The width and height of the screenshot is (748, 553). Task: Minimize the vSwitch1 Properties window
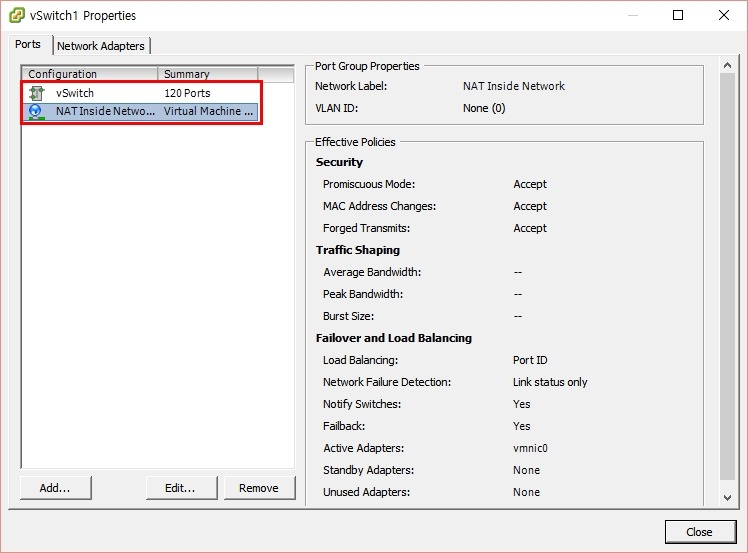pos(633,15)
